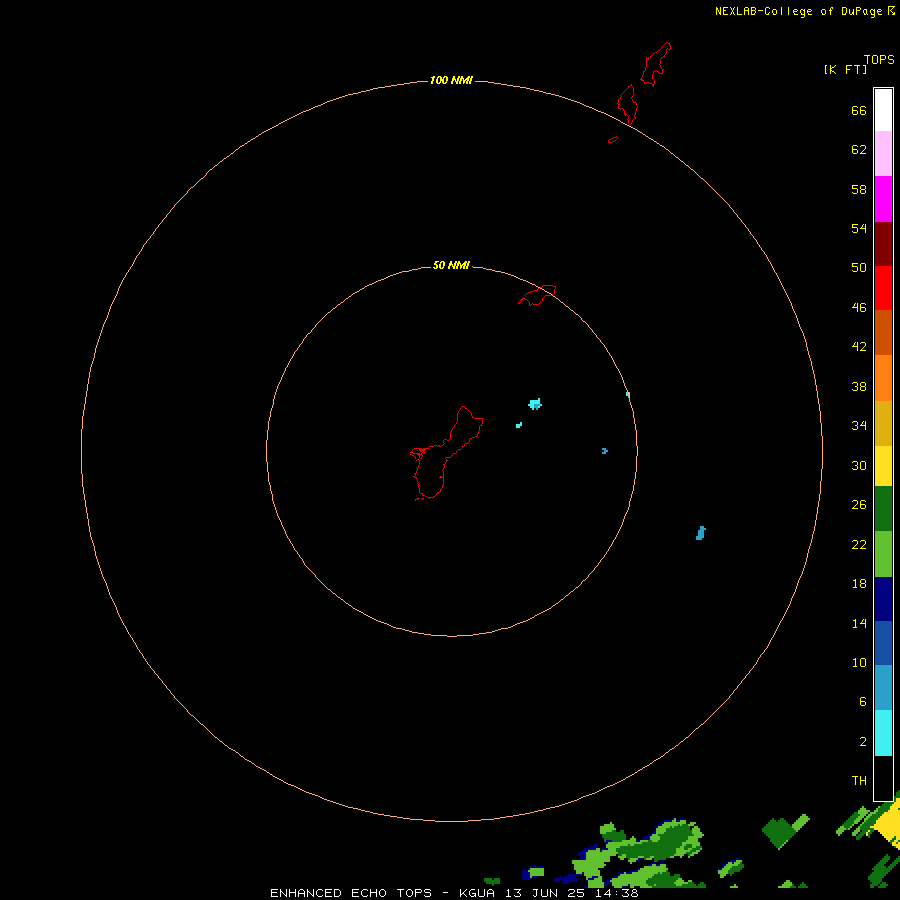Click the 18 value on the scale
This screenshot has width=900, height=900.
(x=859, y=584)
